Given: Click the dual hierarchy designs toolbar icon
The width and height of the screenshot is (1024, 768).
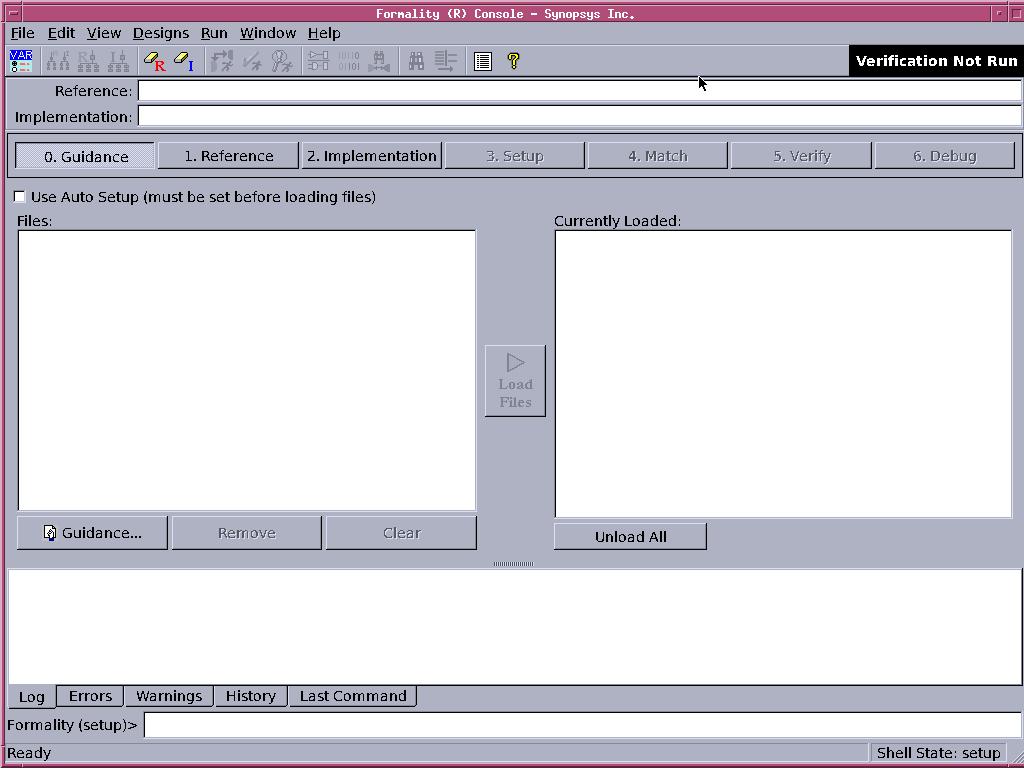Looking at the screenshot, I should (x=57, y=61).
